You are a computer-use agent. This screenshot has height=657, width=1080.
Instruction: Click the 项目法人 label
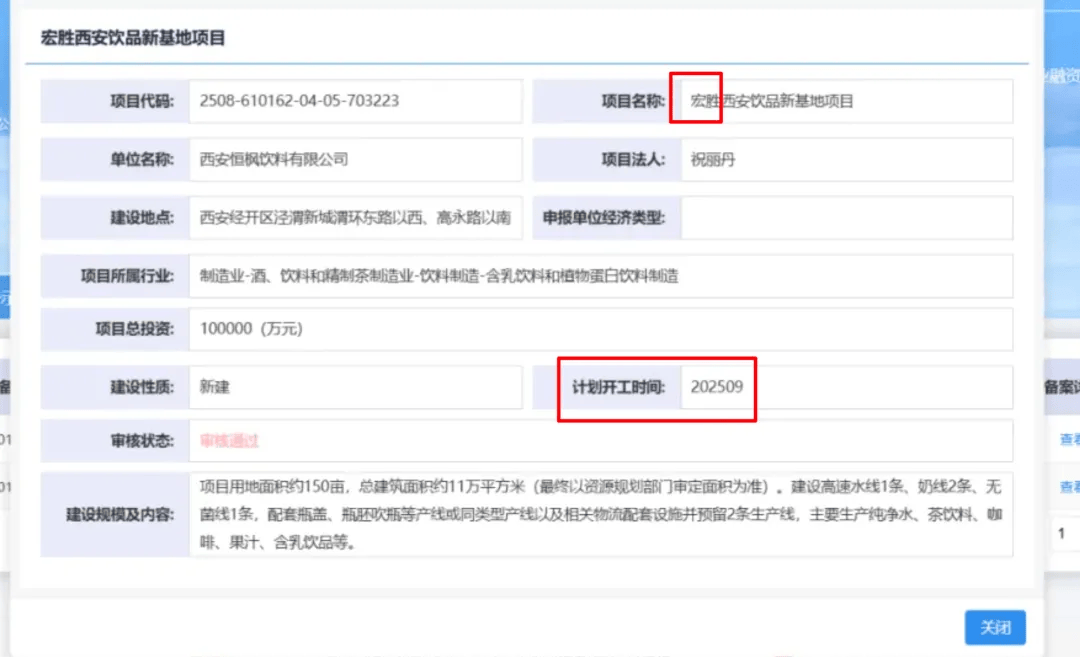click(633, 160)
